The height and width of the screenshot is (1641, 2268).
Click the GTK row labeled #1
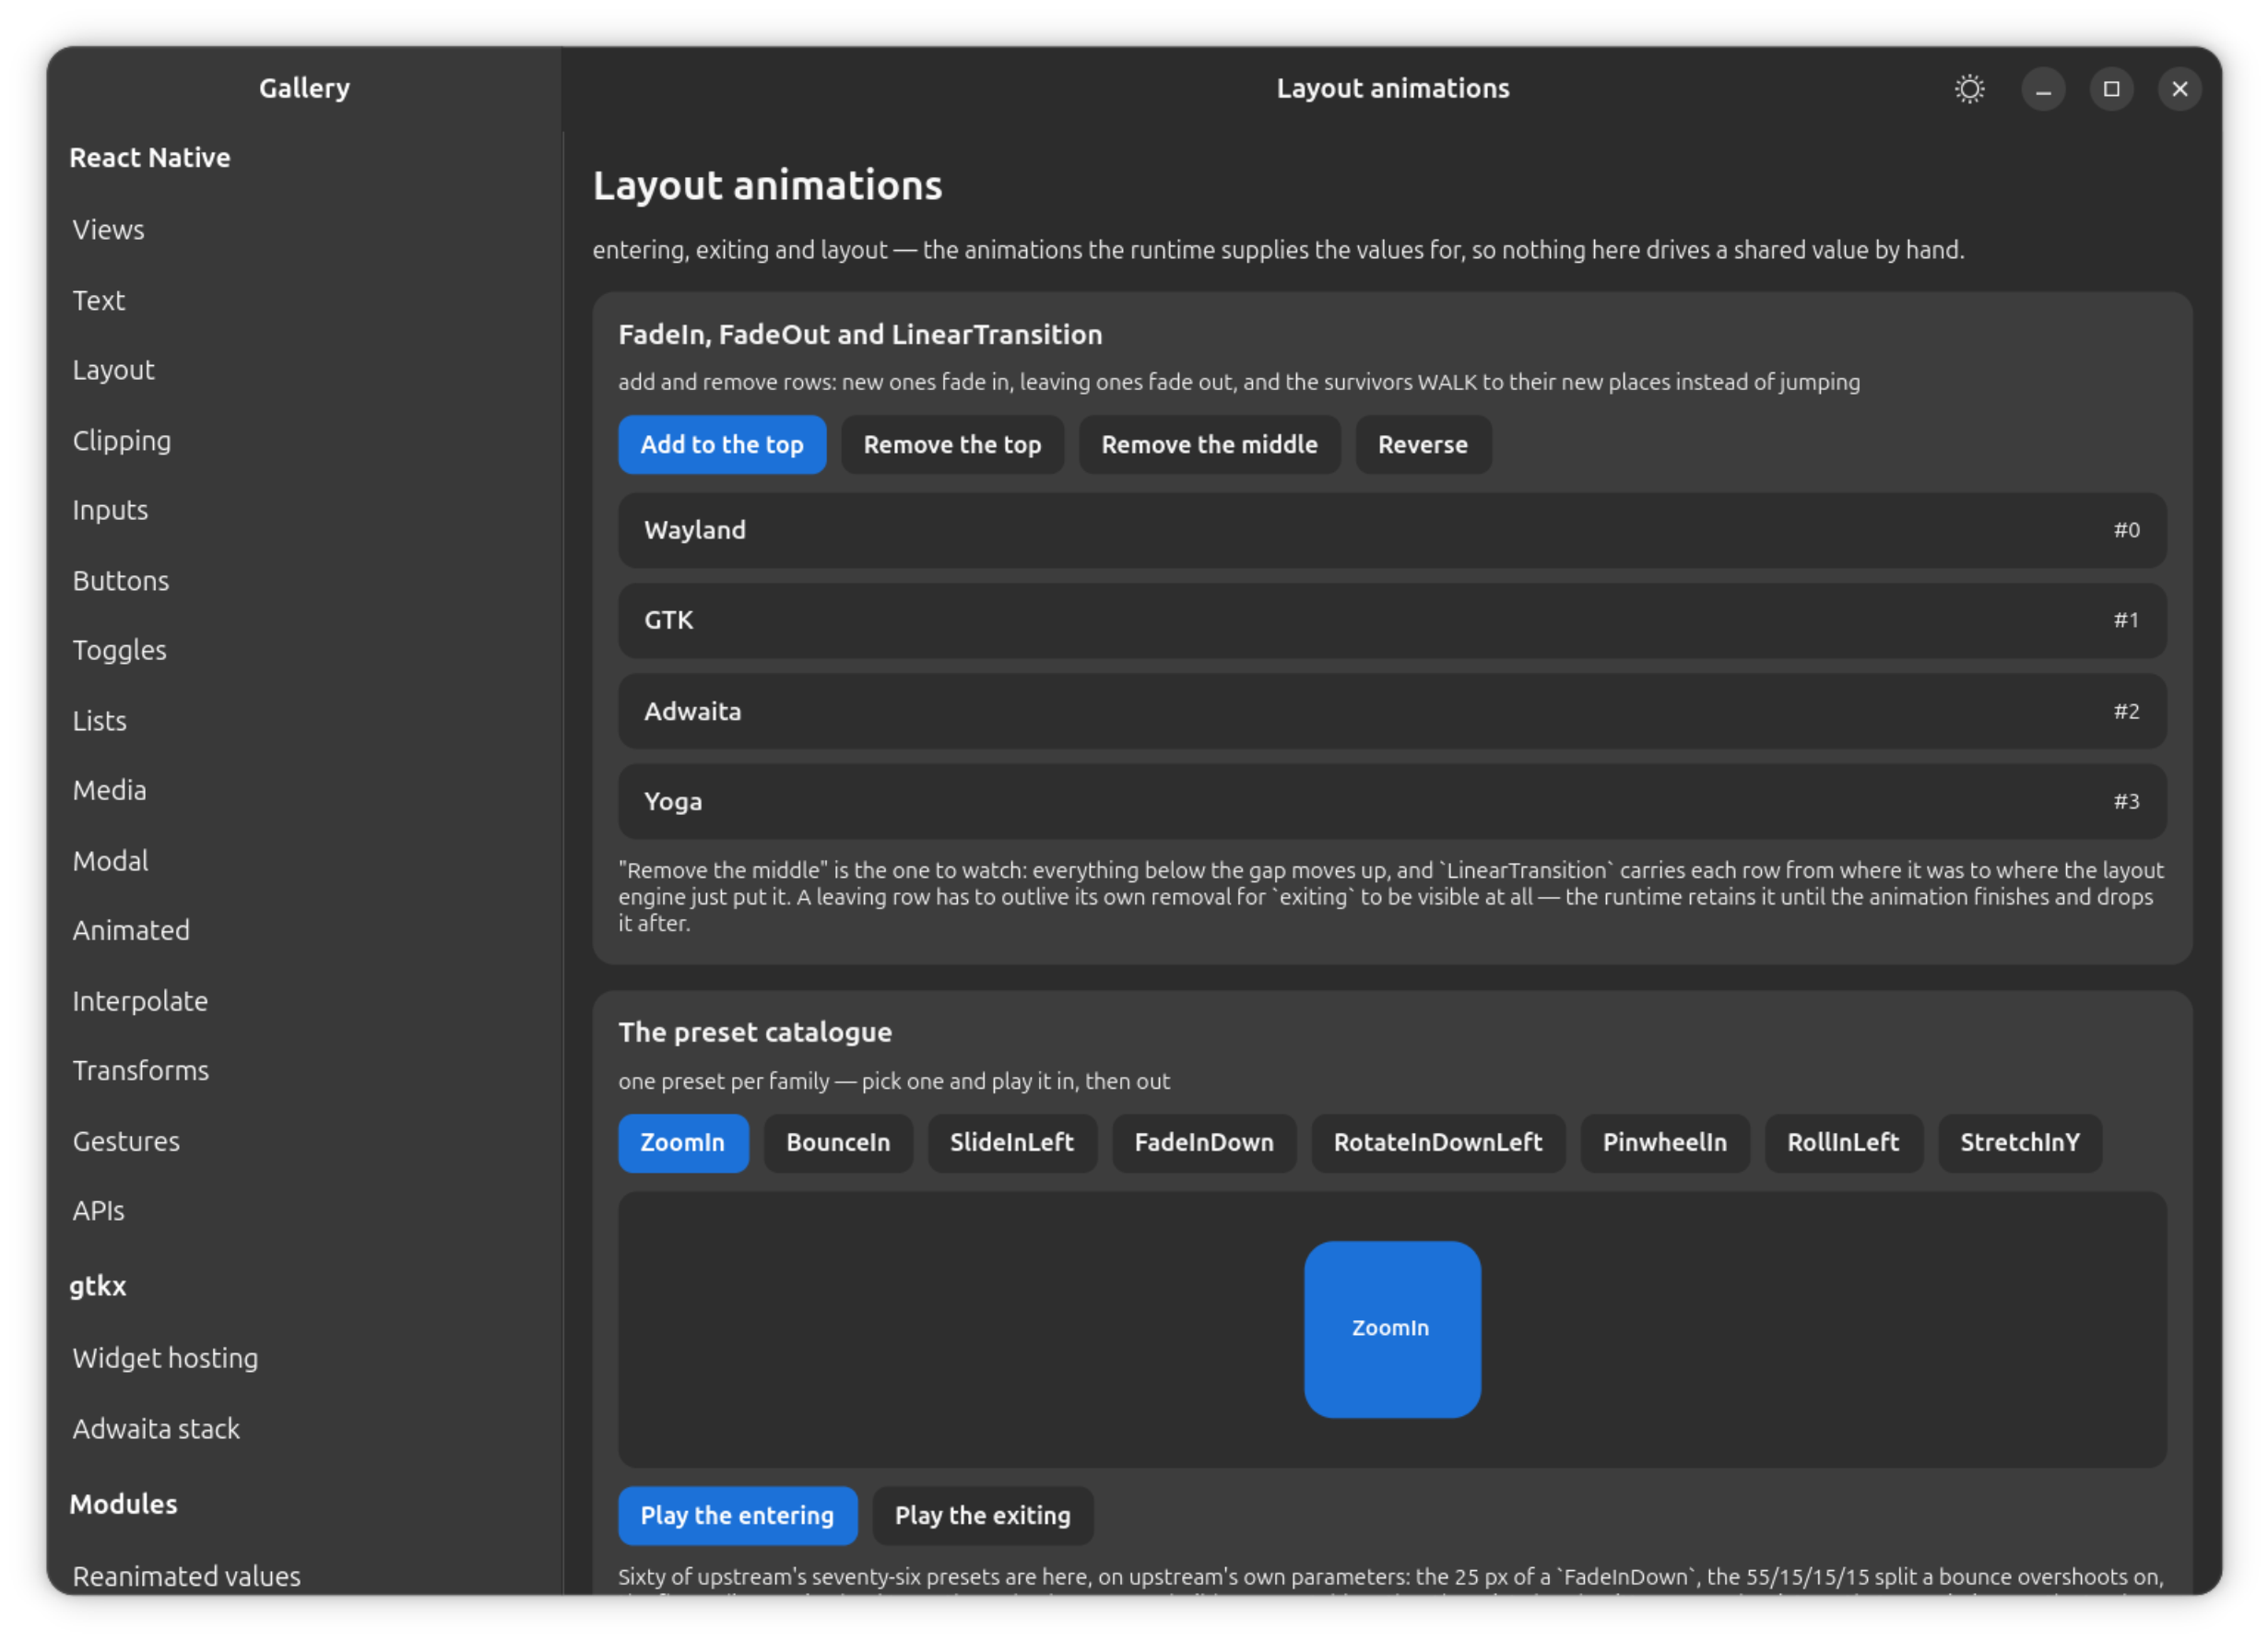tap(1392, 621)
